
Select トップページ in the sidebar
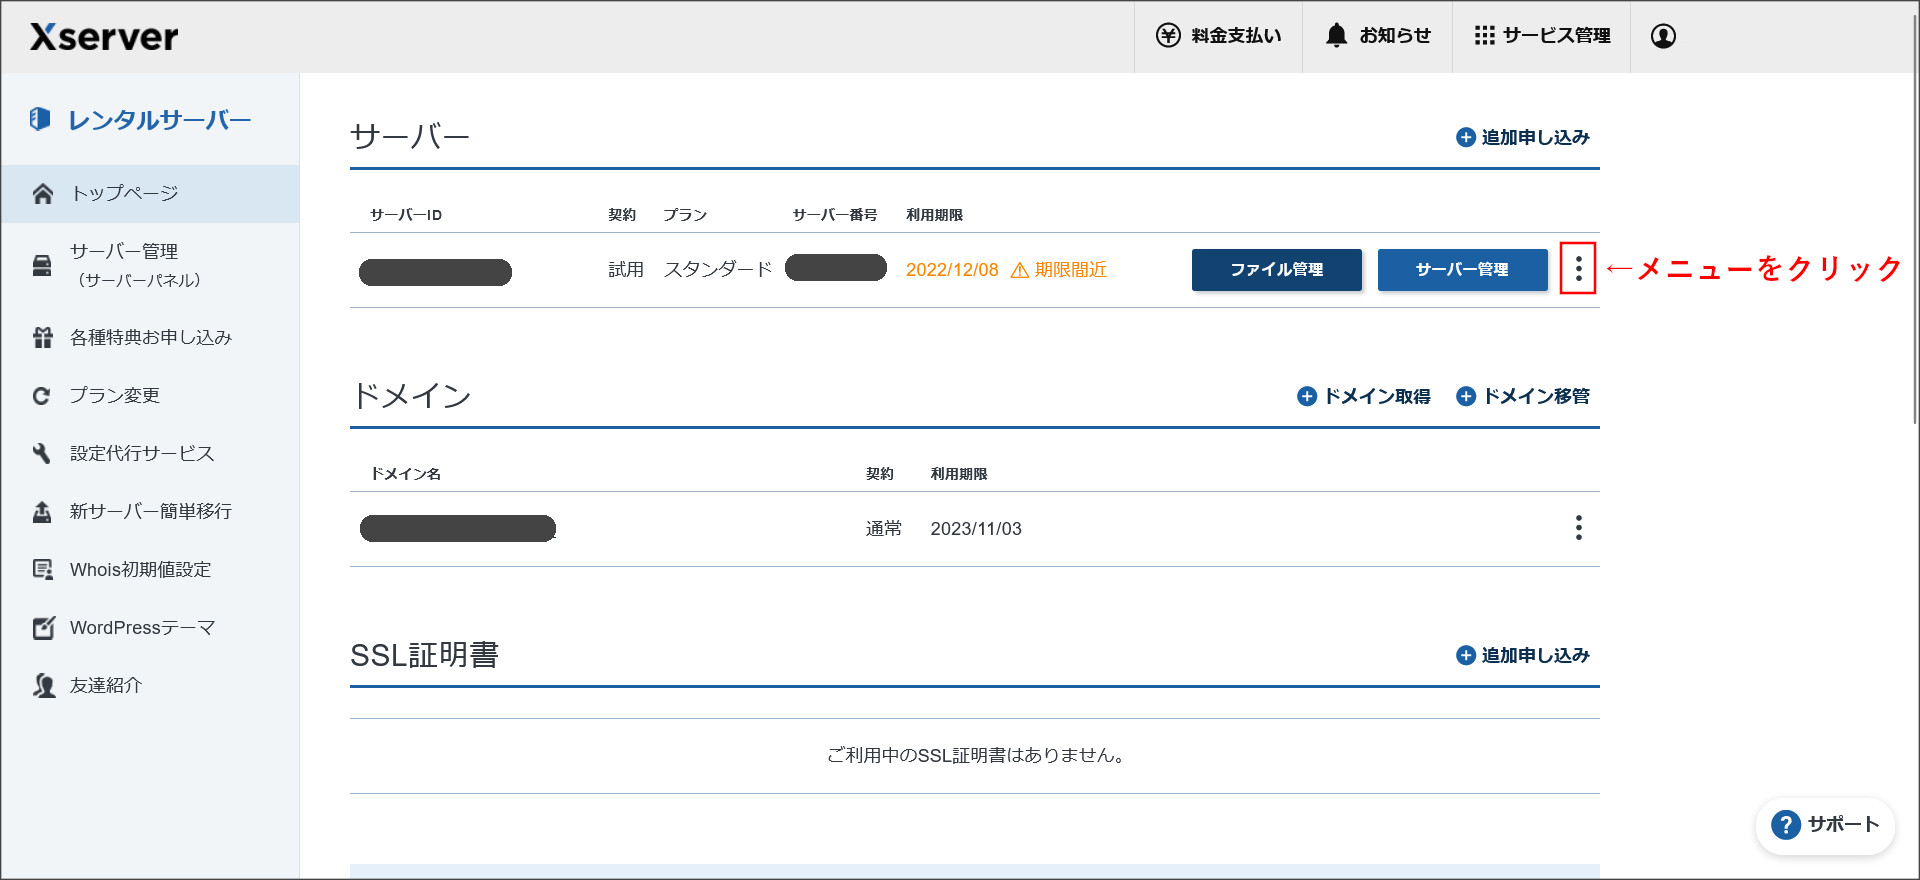(x=124, y=193)
